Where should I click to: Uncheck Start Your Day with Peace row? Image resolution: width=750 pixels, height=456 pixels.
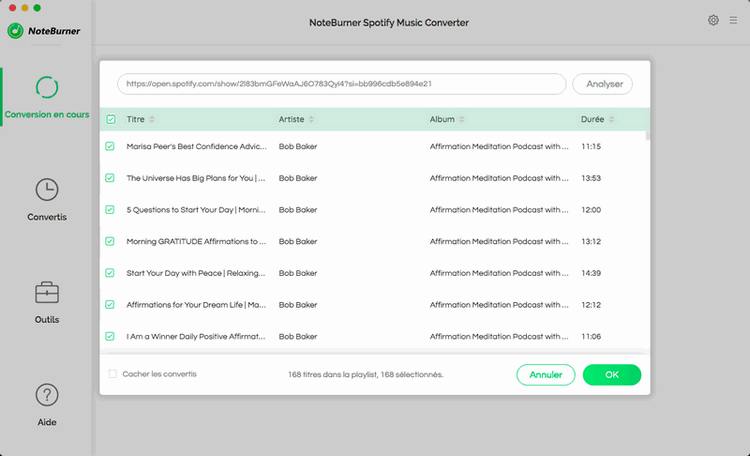pos(110,273)
